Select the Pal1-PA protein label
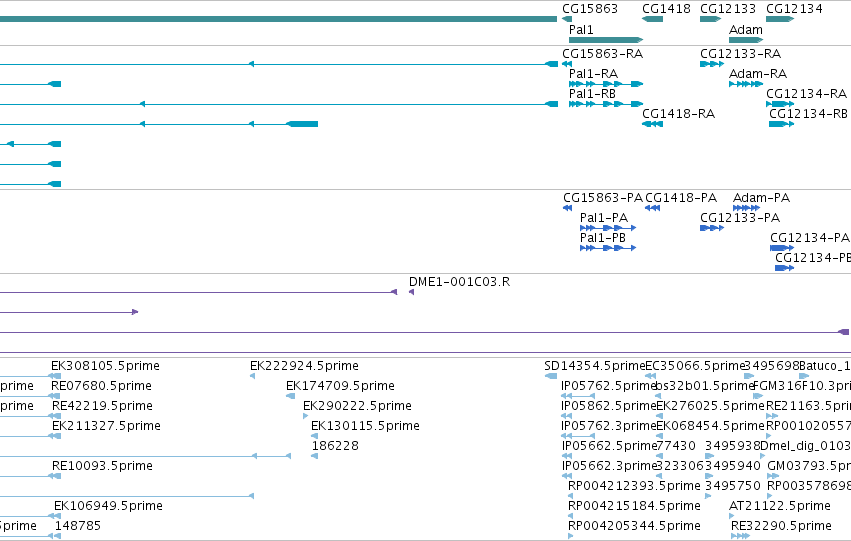Viewport: 851px width, 541px height. 604,218
